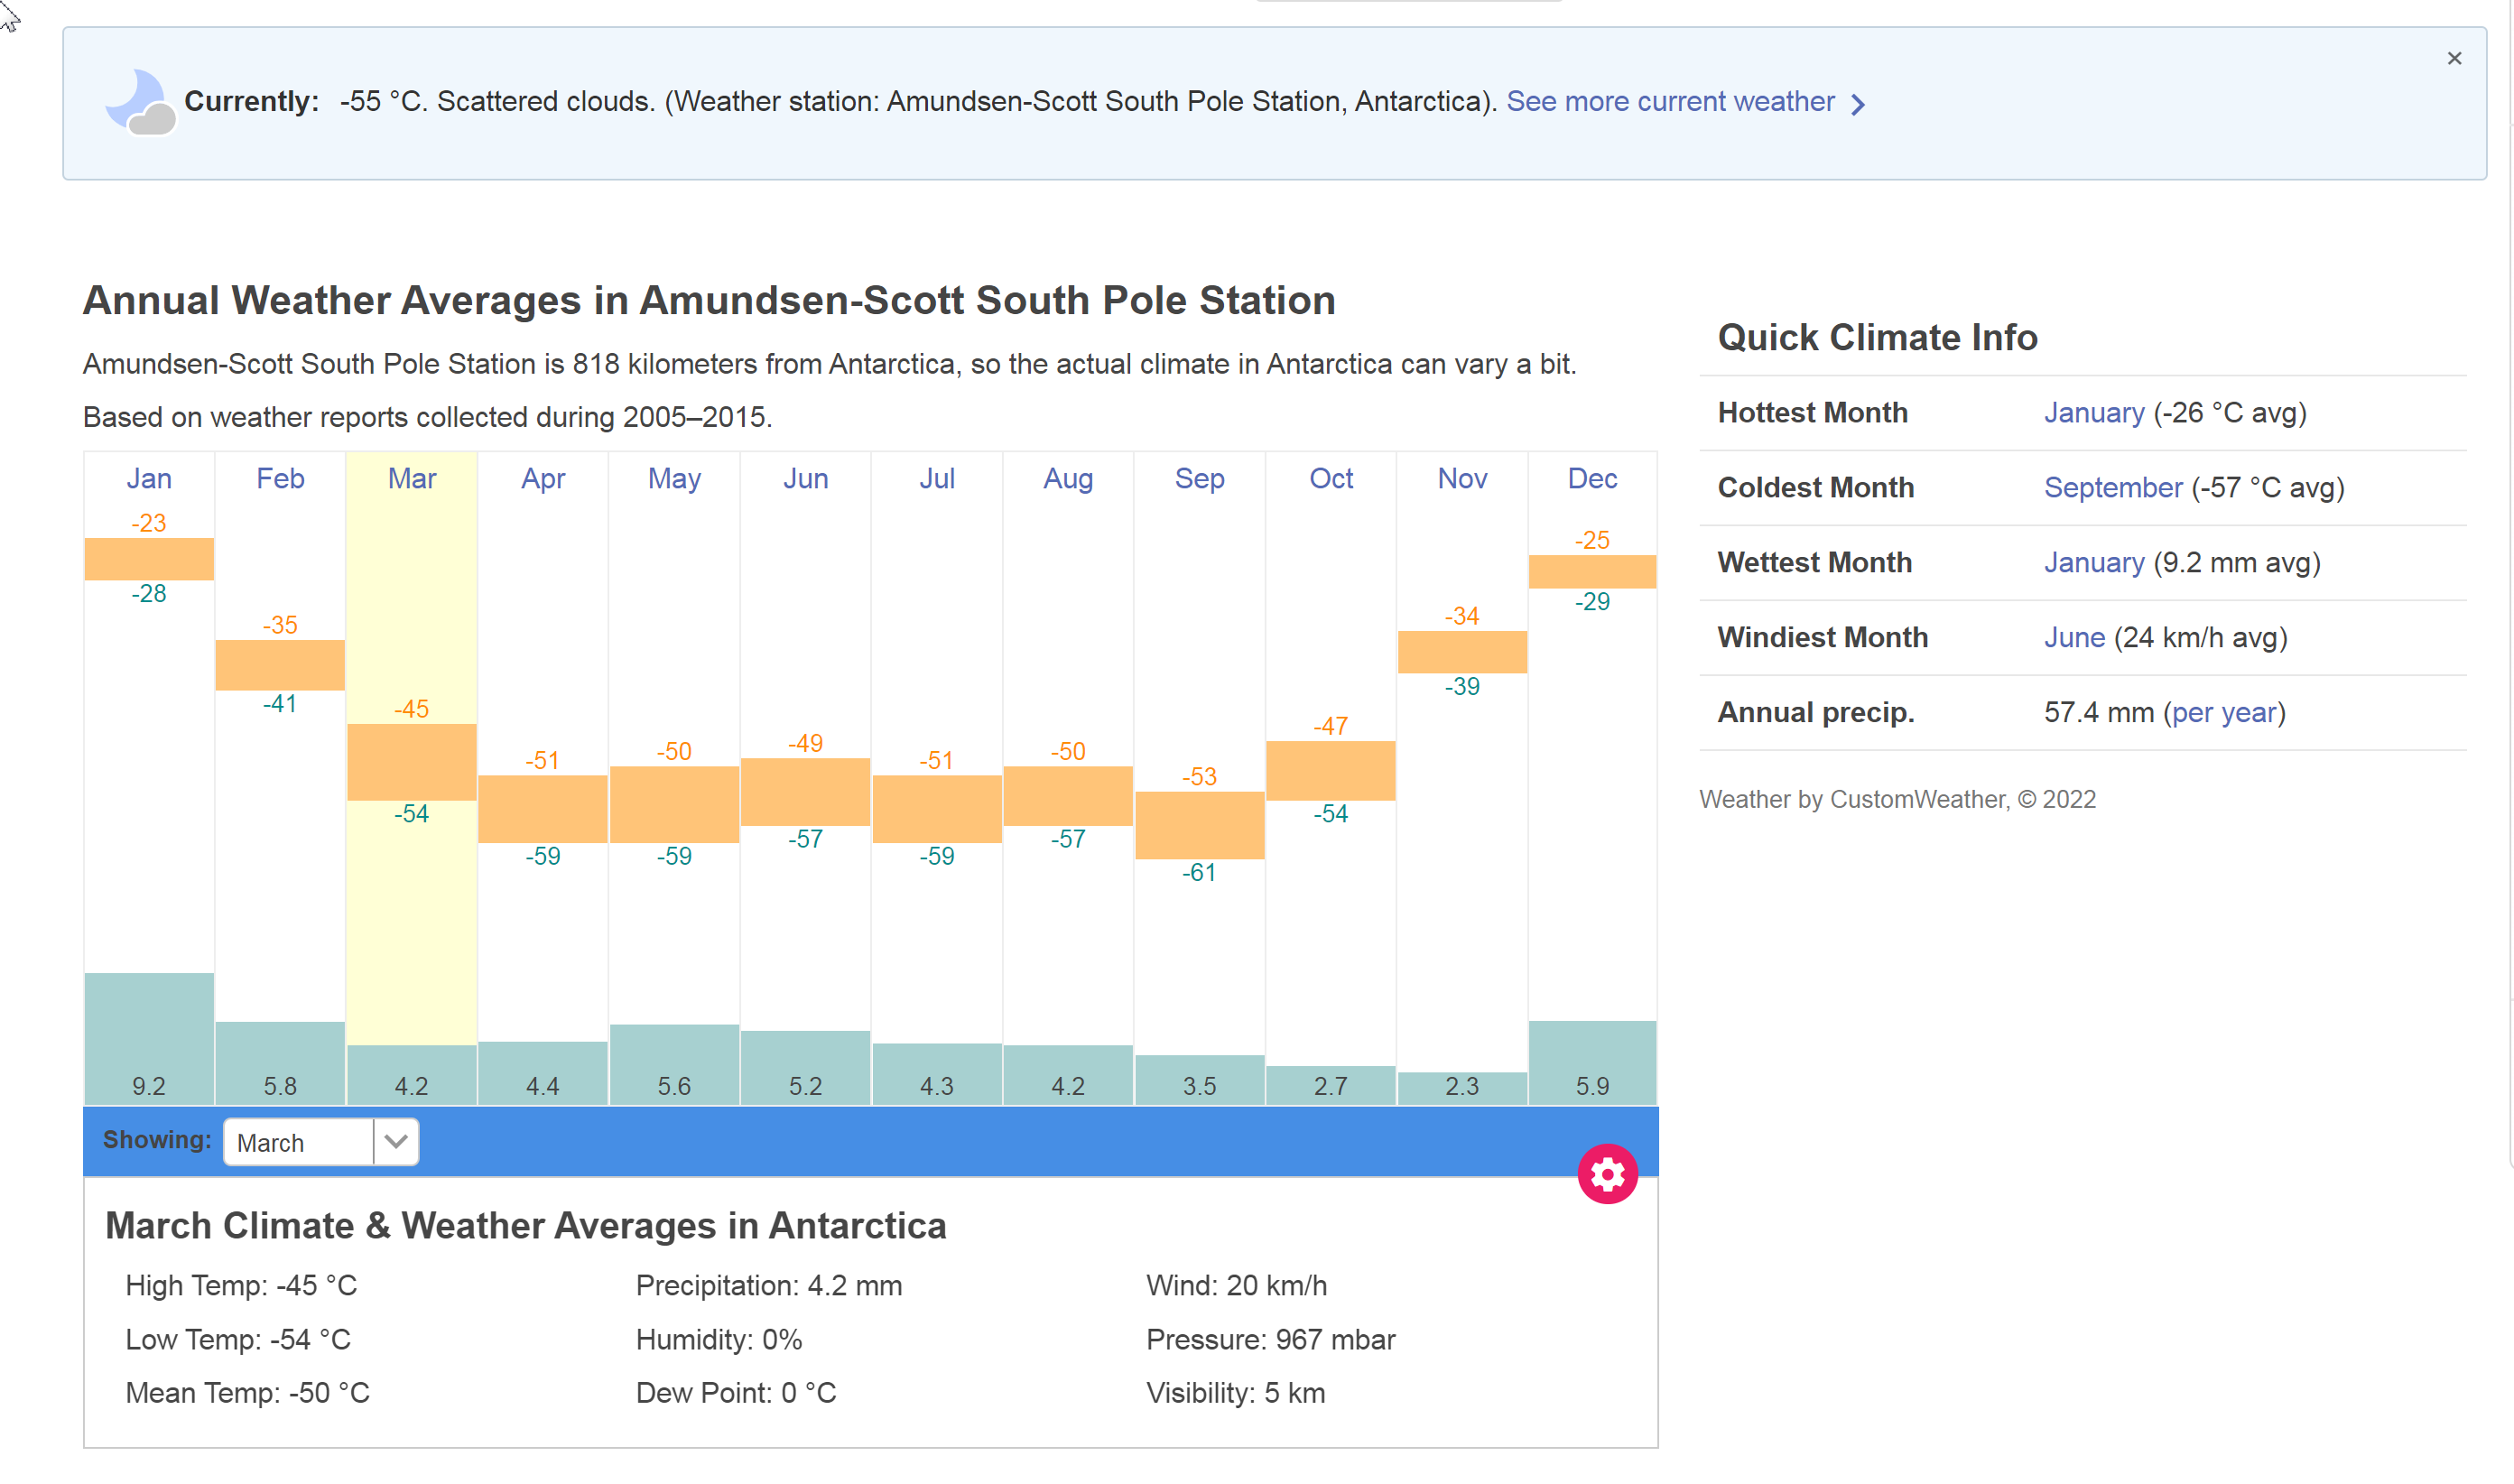Select the Mar column header
Image resolution: width=2514 pixels, height=1484 pixels.
pyautogui.click(x=411, y=478)
